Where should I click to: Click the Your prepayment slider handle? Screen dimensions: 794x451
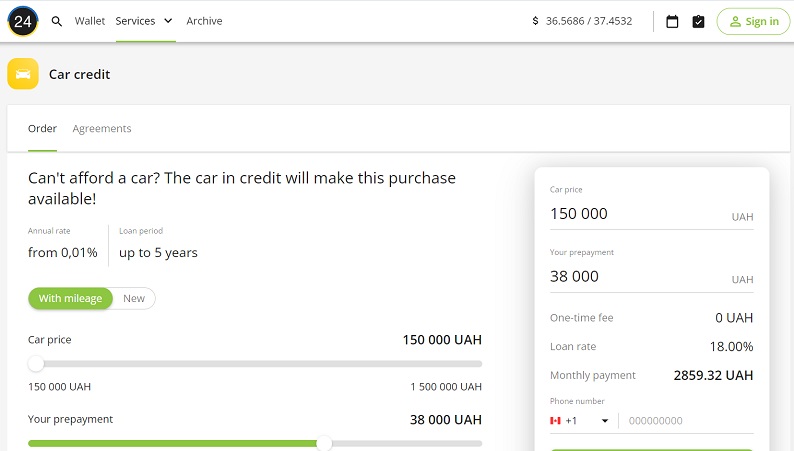324,443
